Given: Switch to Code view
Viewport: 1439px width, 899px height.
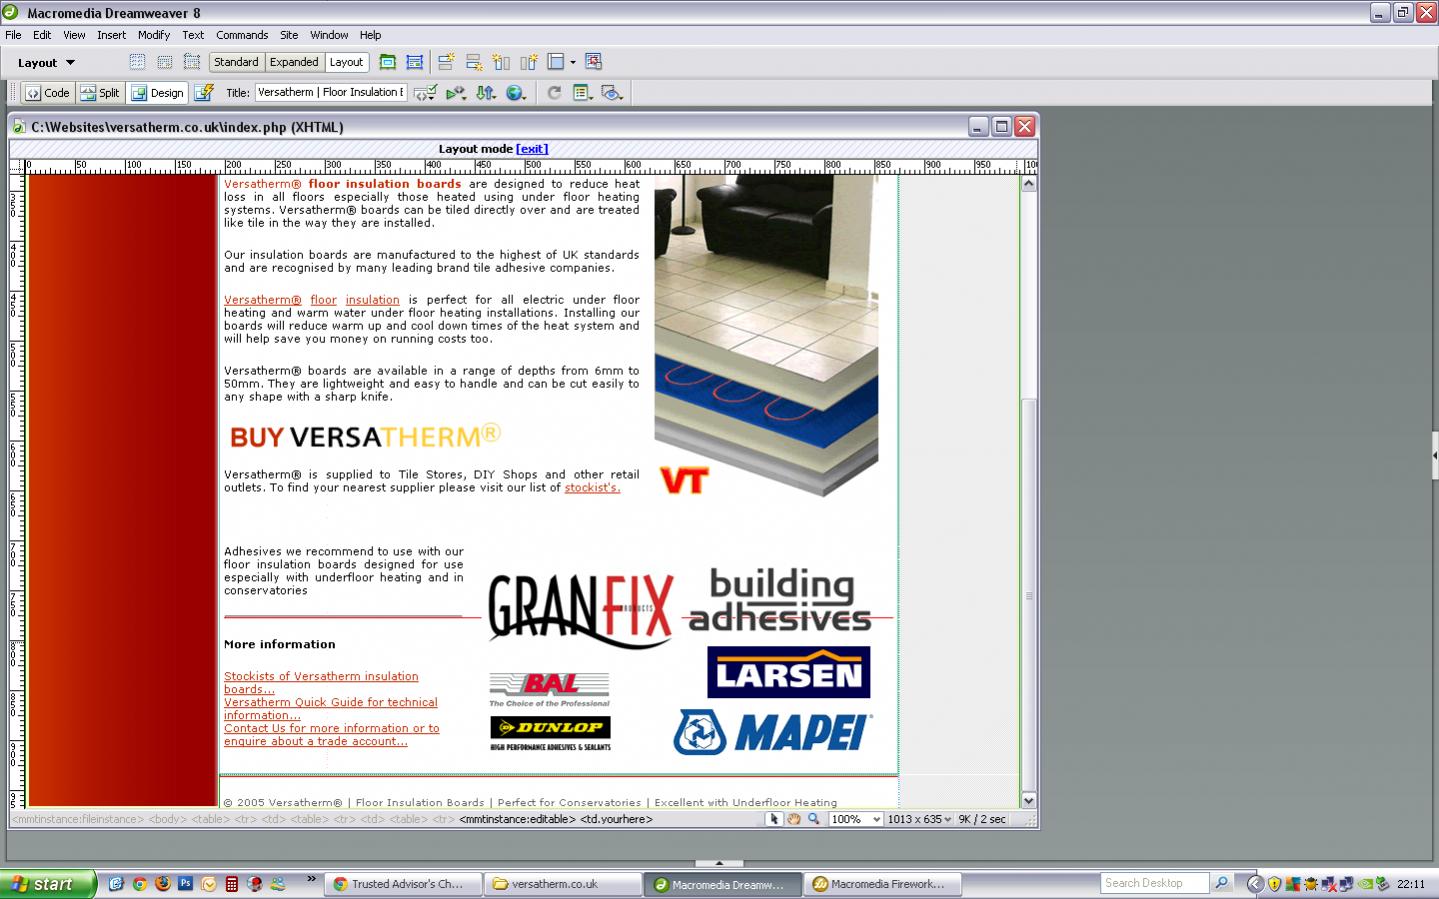Looking at the screenshot, I should [47, 92].
